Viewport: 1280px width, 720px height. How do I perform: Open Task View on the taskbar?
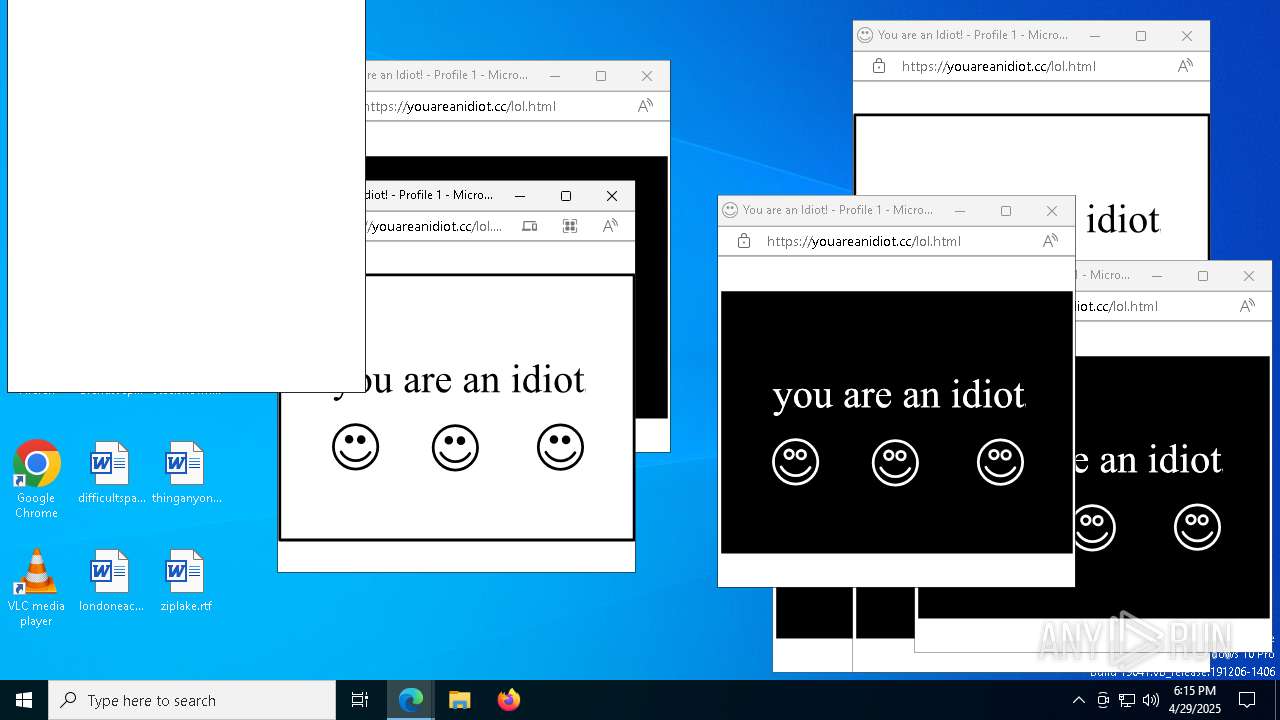[360, 700]
